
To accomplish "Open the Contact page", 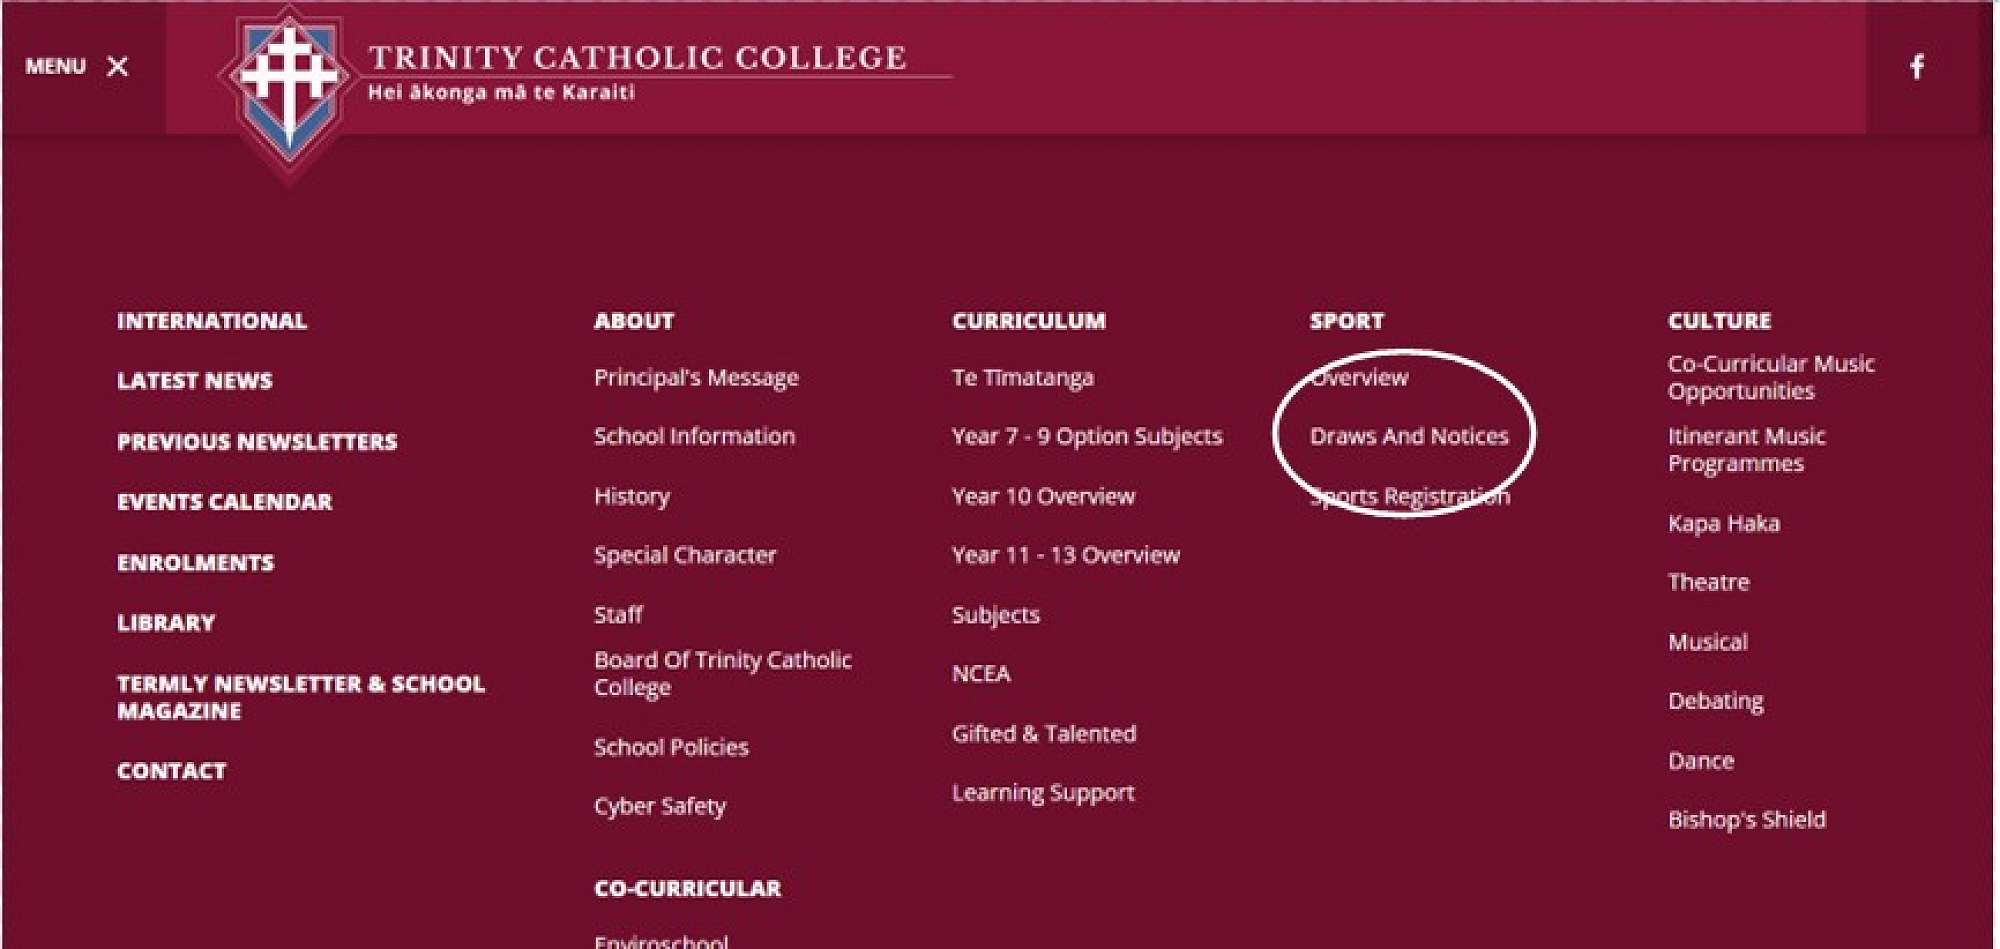I will tap(171, 771).
